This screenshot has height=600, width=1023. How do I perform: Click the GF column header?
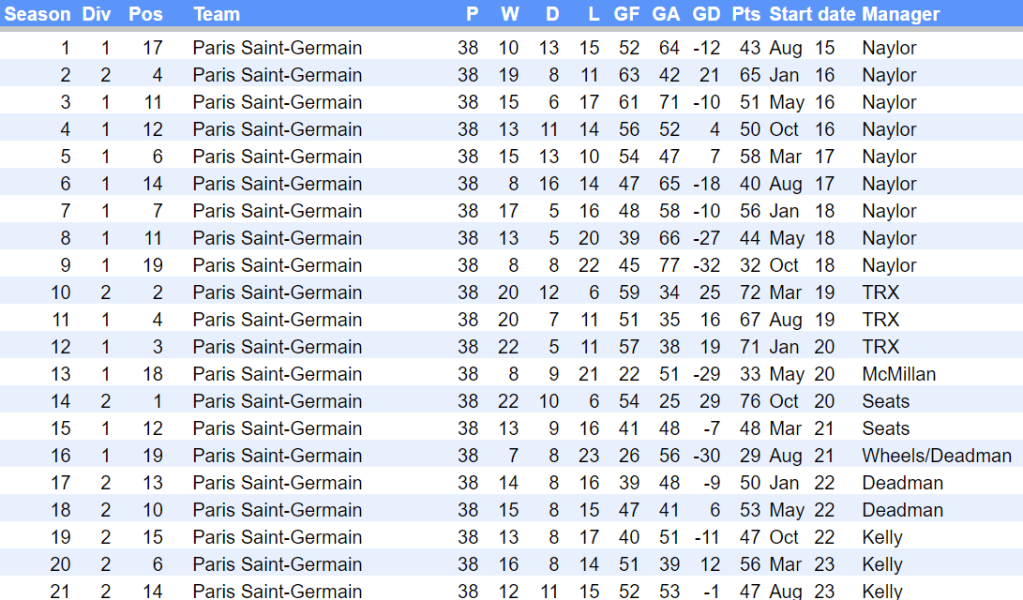(627, 14)
